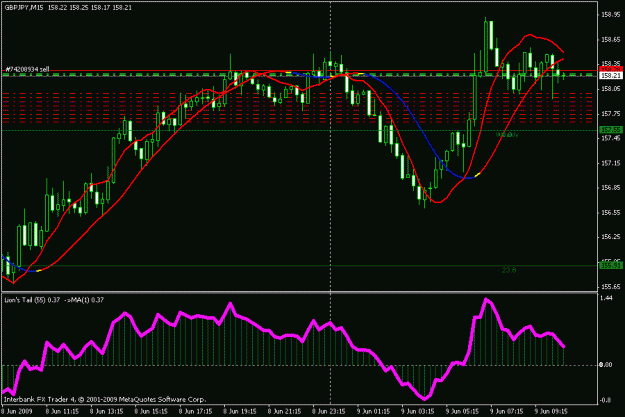The image size is (625, 417).
Task: Click the 8 Jun 13:15 time label
Action: point(106,411)
